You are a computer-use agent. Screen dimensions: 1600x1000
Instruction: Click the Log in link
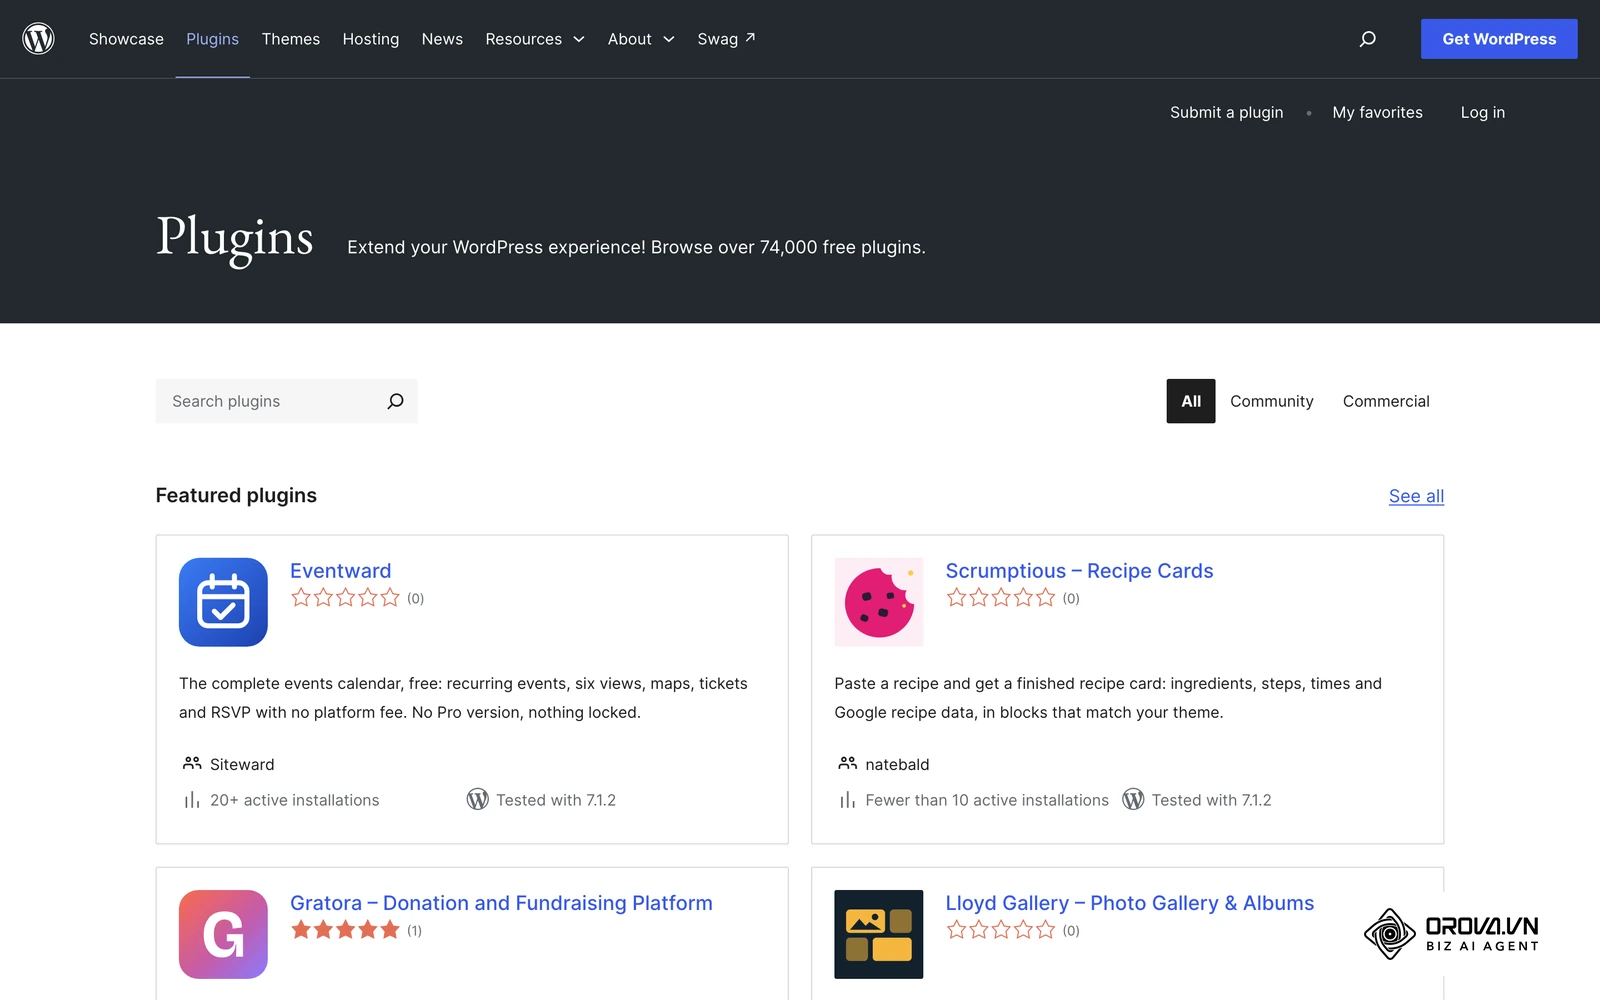click(x=1483, y=112)
